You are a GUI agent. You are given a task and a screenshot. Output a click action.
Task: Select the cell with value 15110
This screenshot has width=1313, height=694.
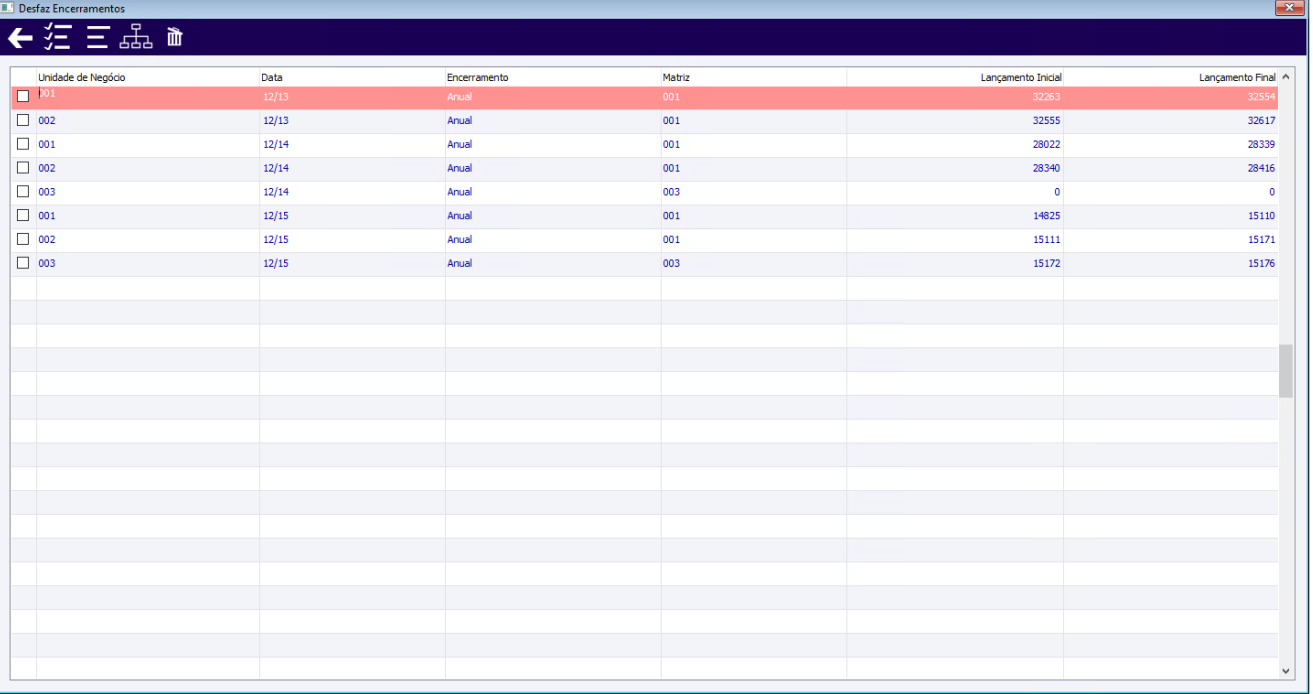[x=1171, y=216]
